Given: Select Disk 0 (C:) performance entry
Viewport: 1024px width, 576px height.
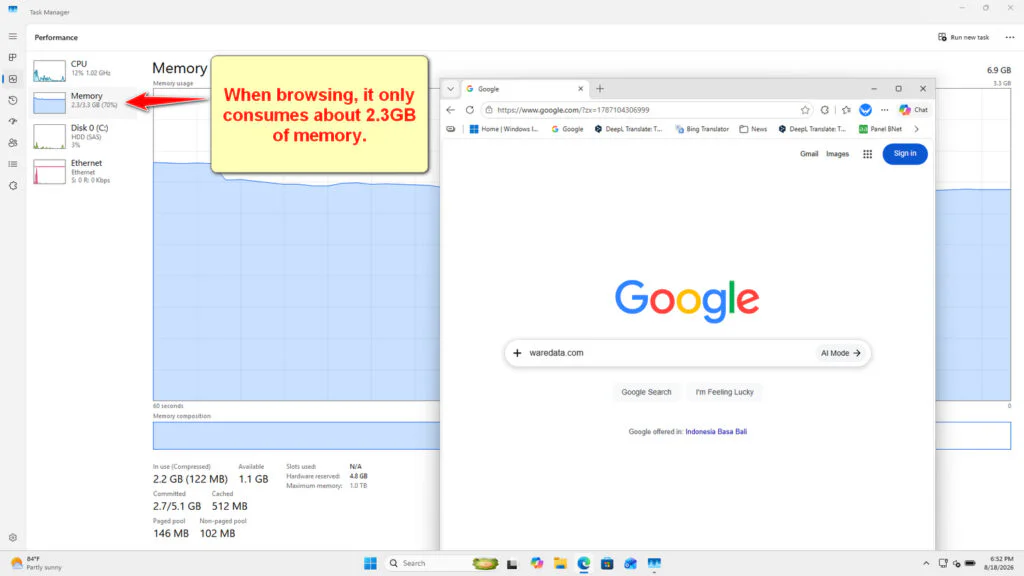Looking at the screenshot, I should point(82,136).
